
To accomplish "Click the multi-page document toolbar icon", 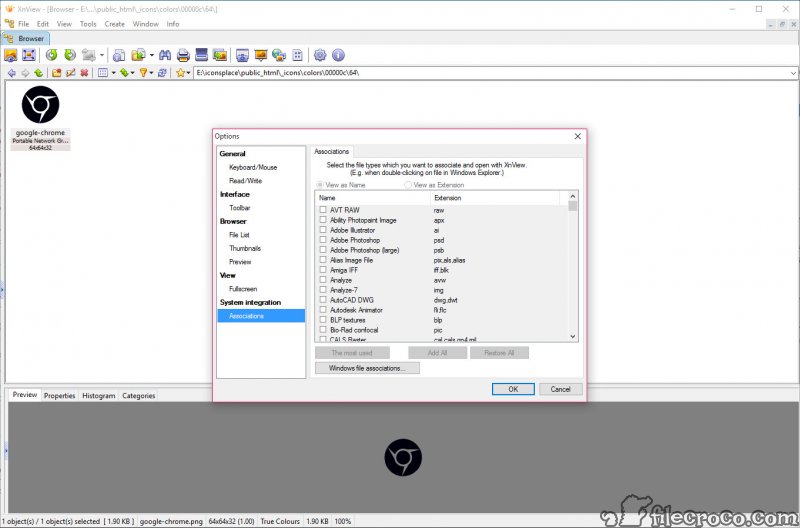I will [x=119, y=55].
